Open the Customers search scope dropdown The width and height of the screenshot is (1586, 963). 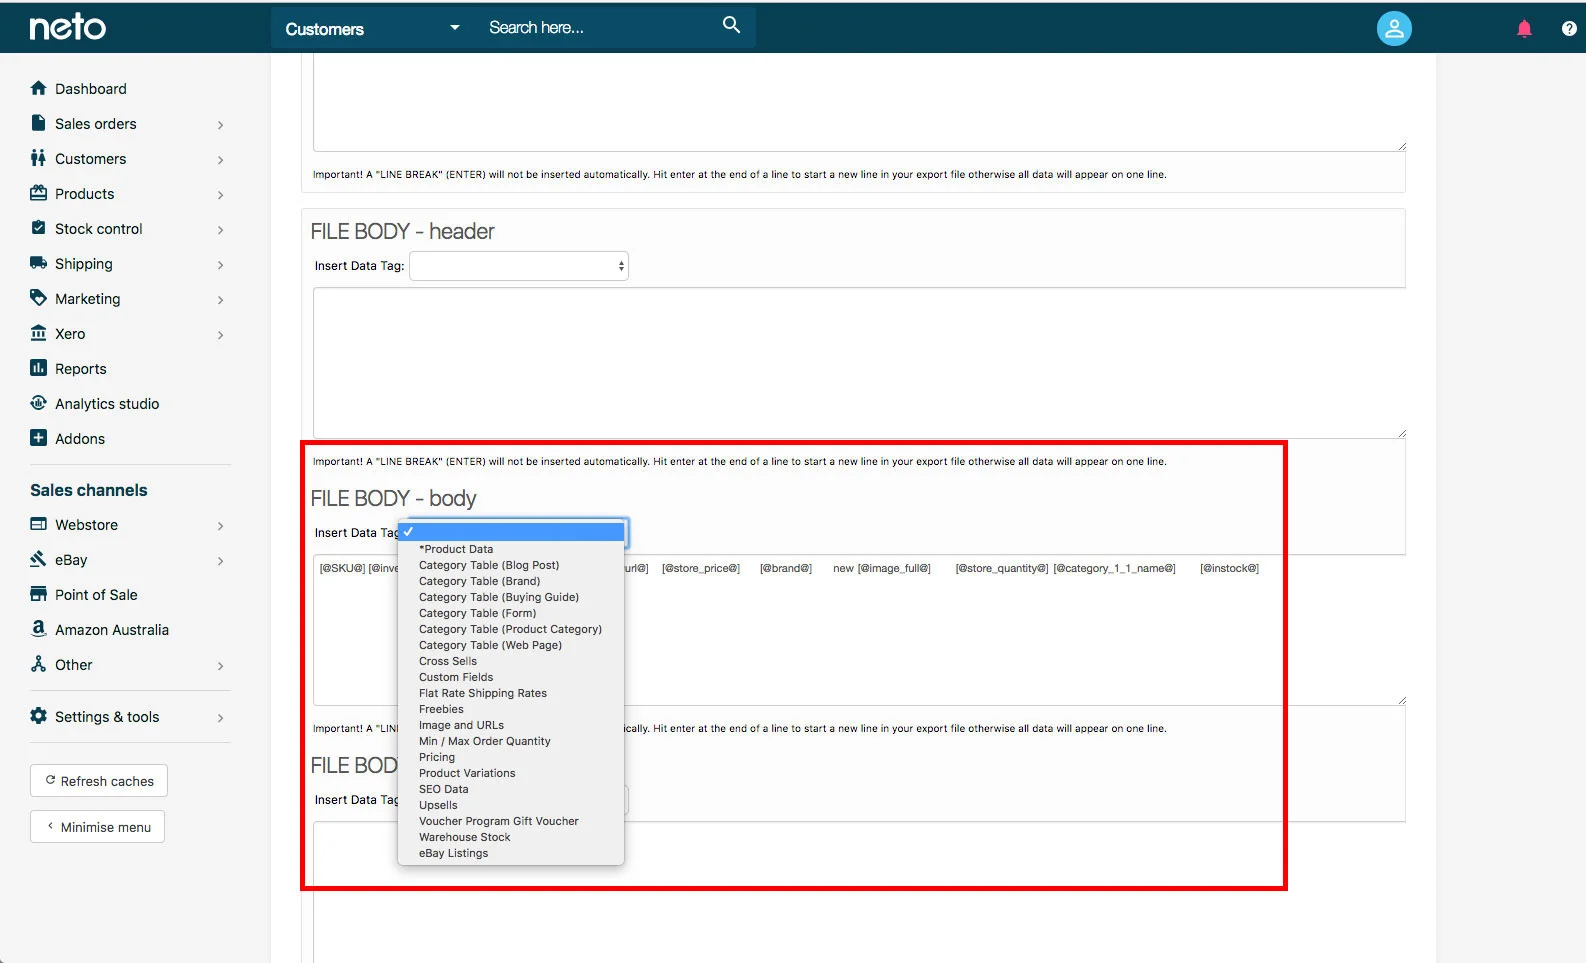point(372,28)
